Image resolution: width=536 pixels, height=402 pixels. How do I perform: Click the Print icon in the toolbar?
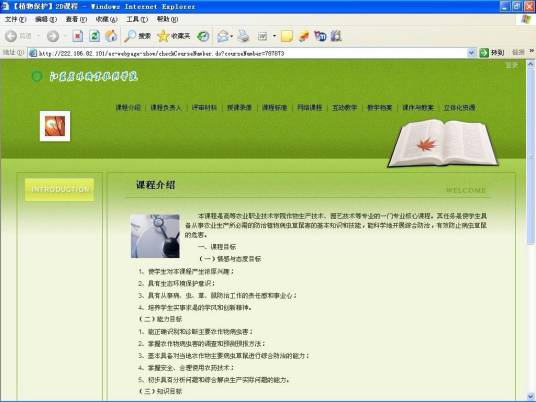pos(243,36)
